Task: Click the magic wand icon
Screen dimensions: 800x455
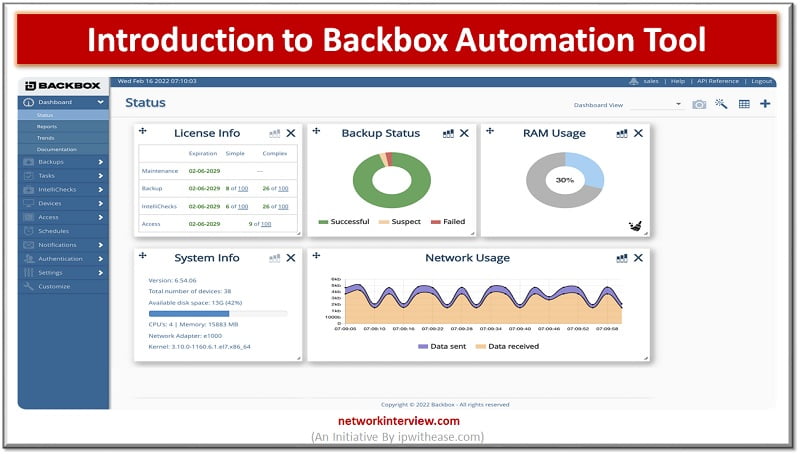Action: [721, 104]
